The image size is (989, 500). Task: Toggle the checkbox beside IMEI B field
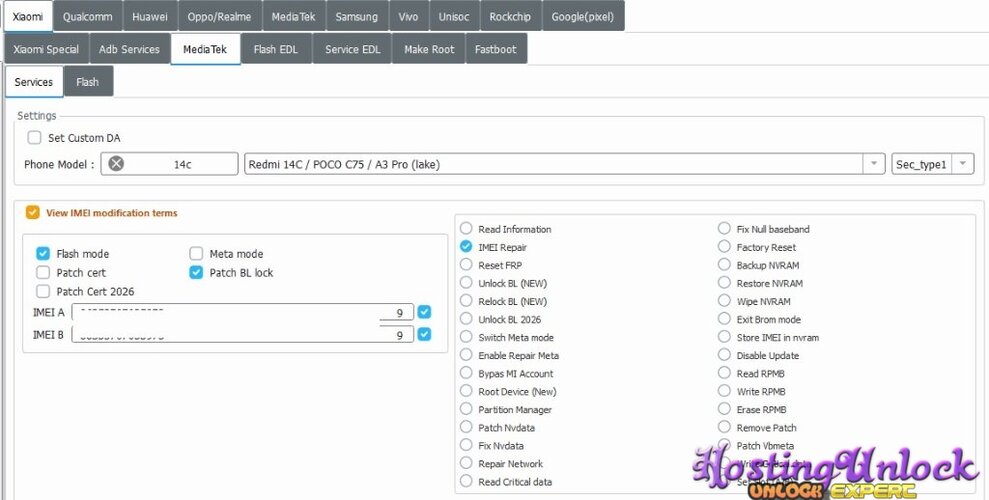click(424, 334)
